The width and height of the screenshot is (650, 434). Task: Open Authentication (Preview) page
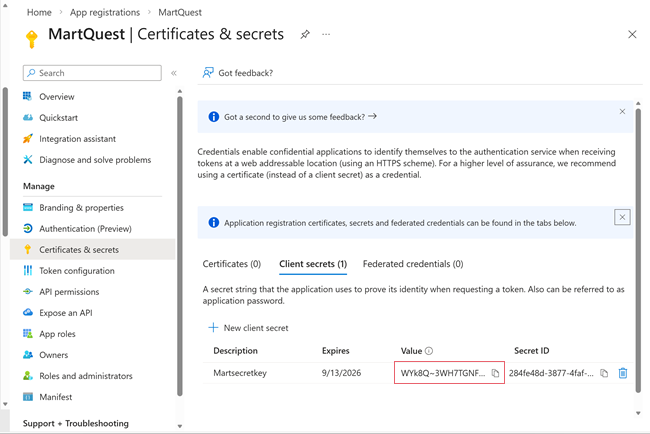click(85, 229)
